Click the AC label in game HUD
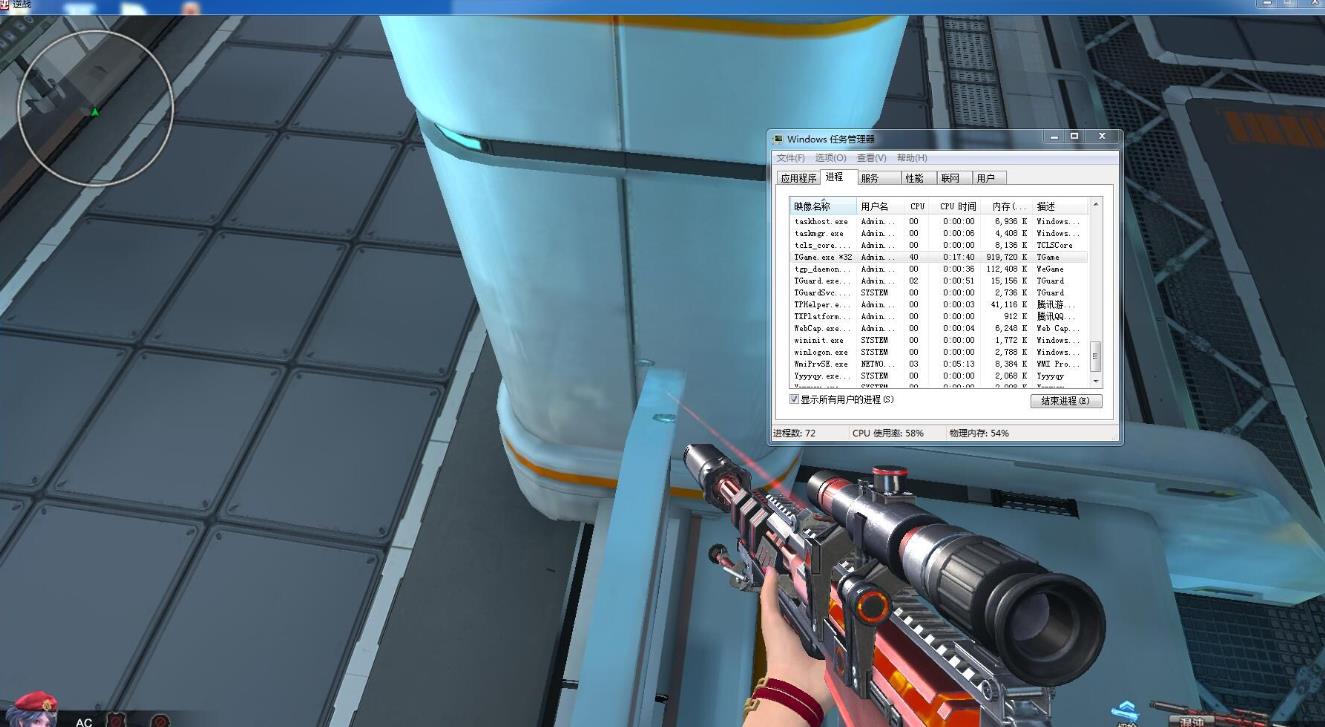The height and width of the screenshot is (727, 1325). coord(84,722)
